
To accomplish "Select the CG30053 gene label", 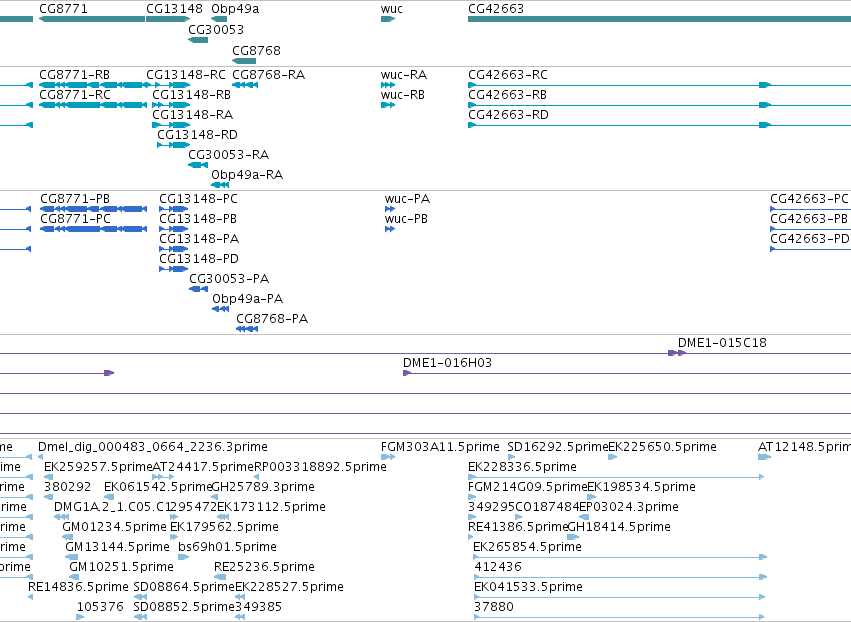I will pyautogui.click(x=216, y=29).
